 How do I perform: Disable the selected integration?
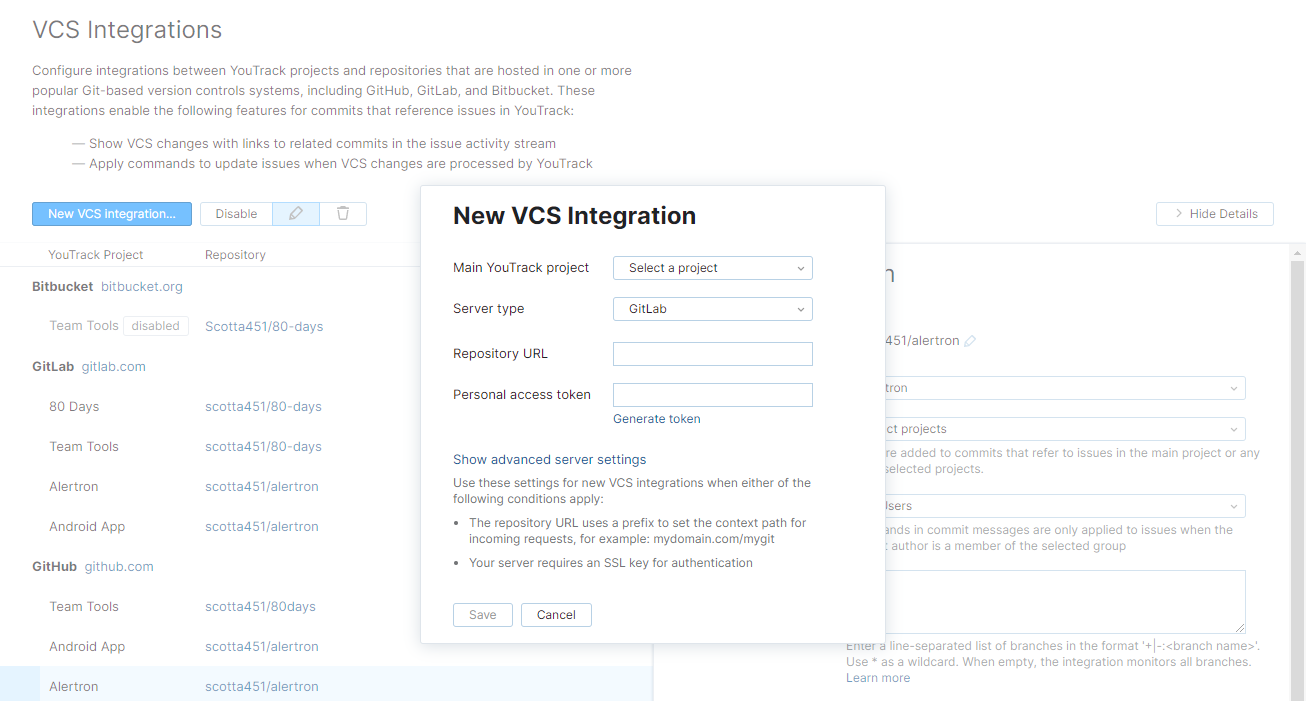point(236,213)
